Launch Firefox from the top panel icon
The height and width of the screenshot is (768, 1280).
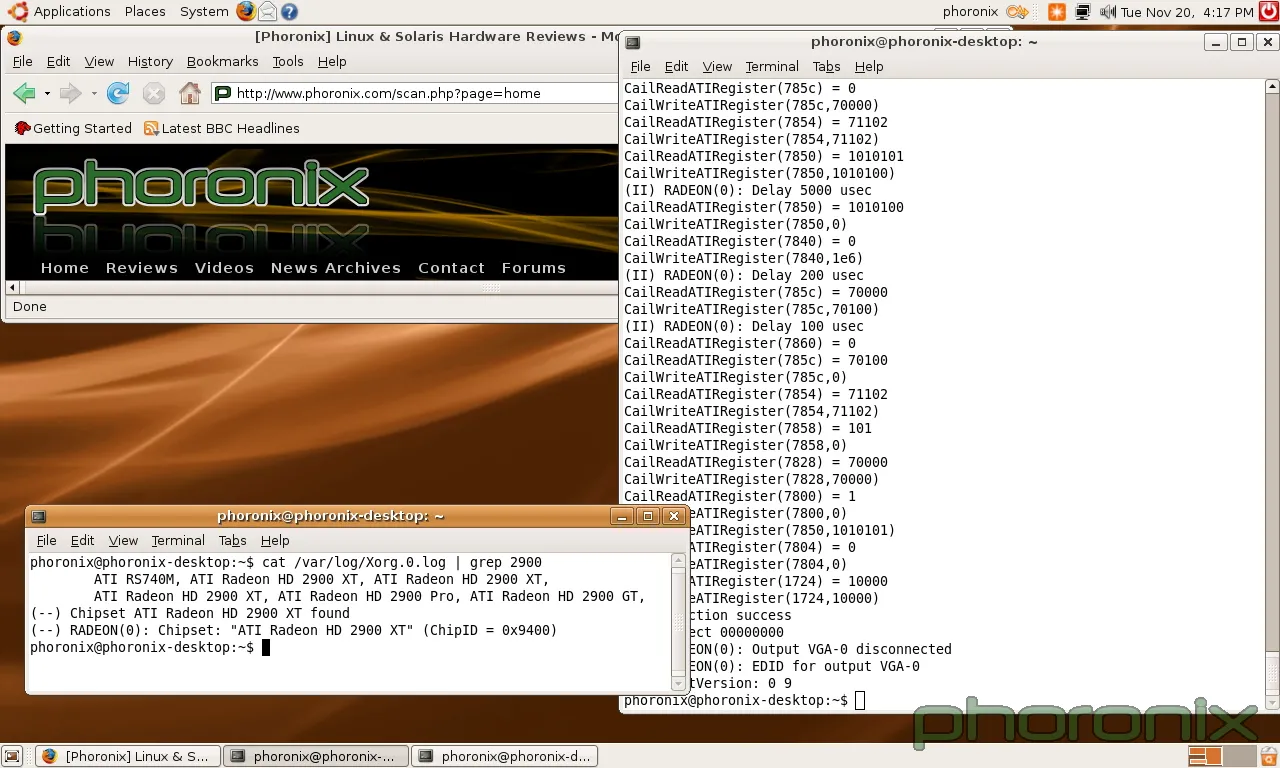click(x=246, y=12)
